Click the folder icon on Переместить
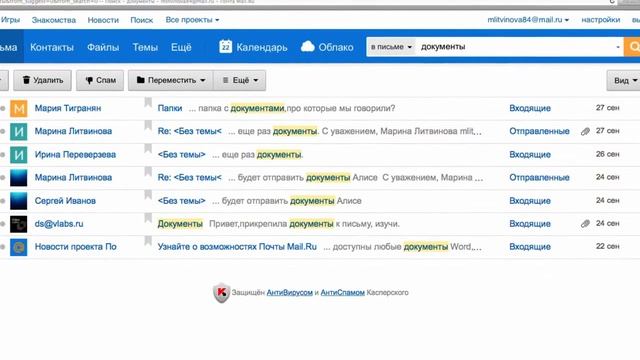This screenshot has height=360, width=640. pyautogui.click(x=141, y=80)
